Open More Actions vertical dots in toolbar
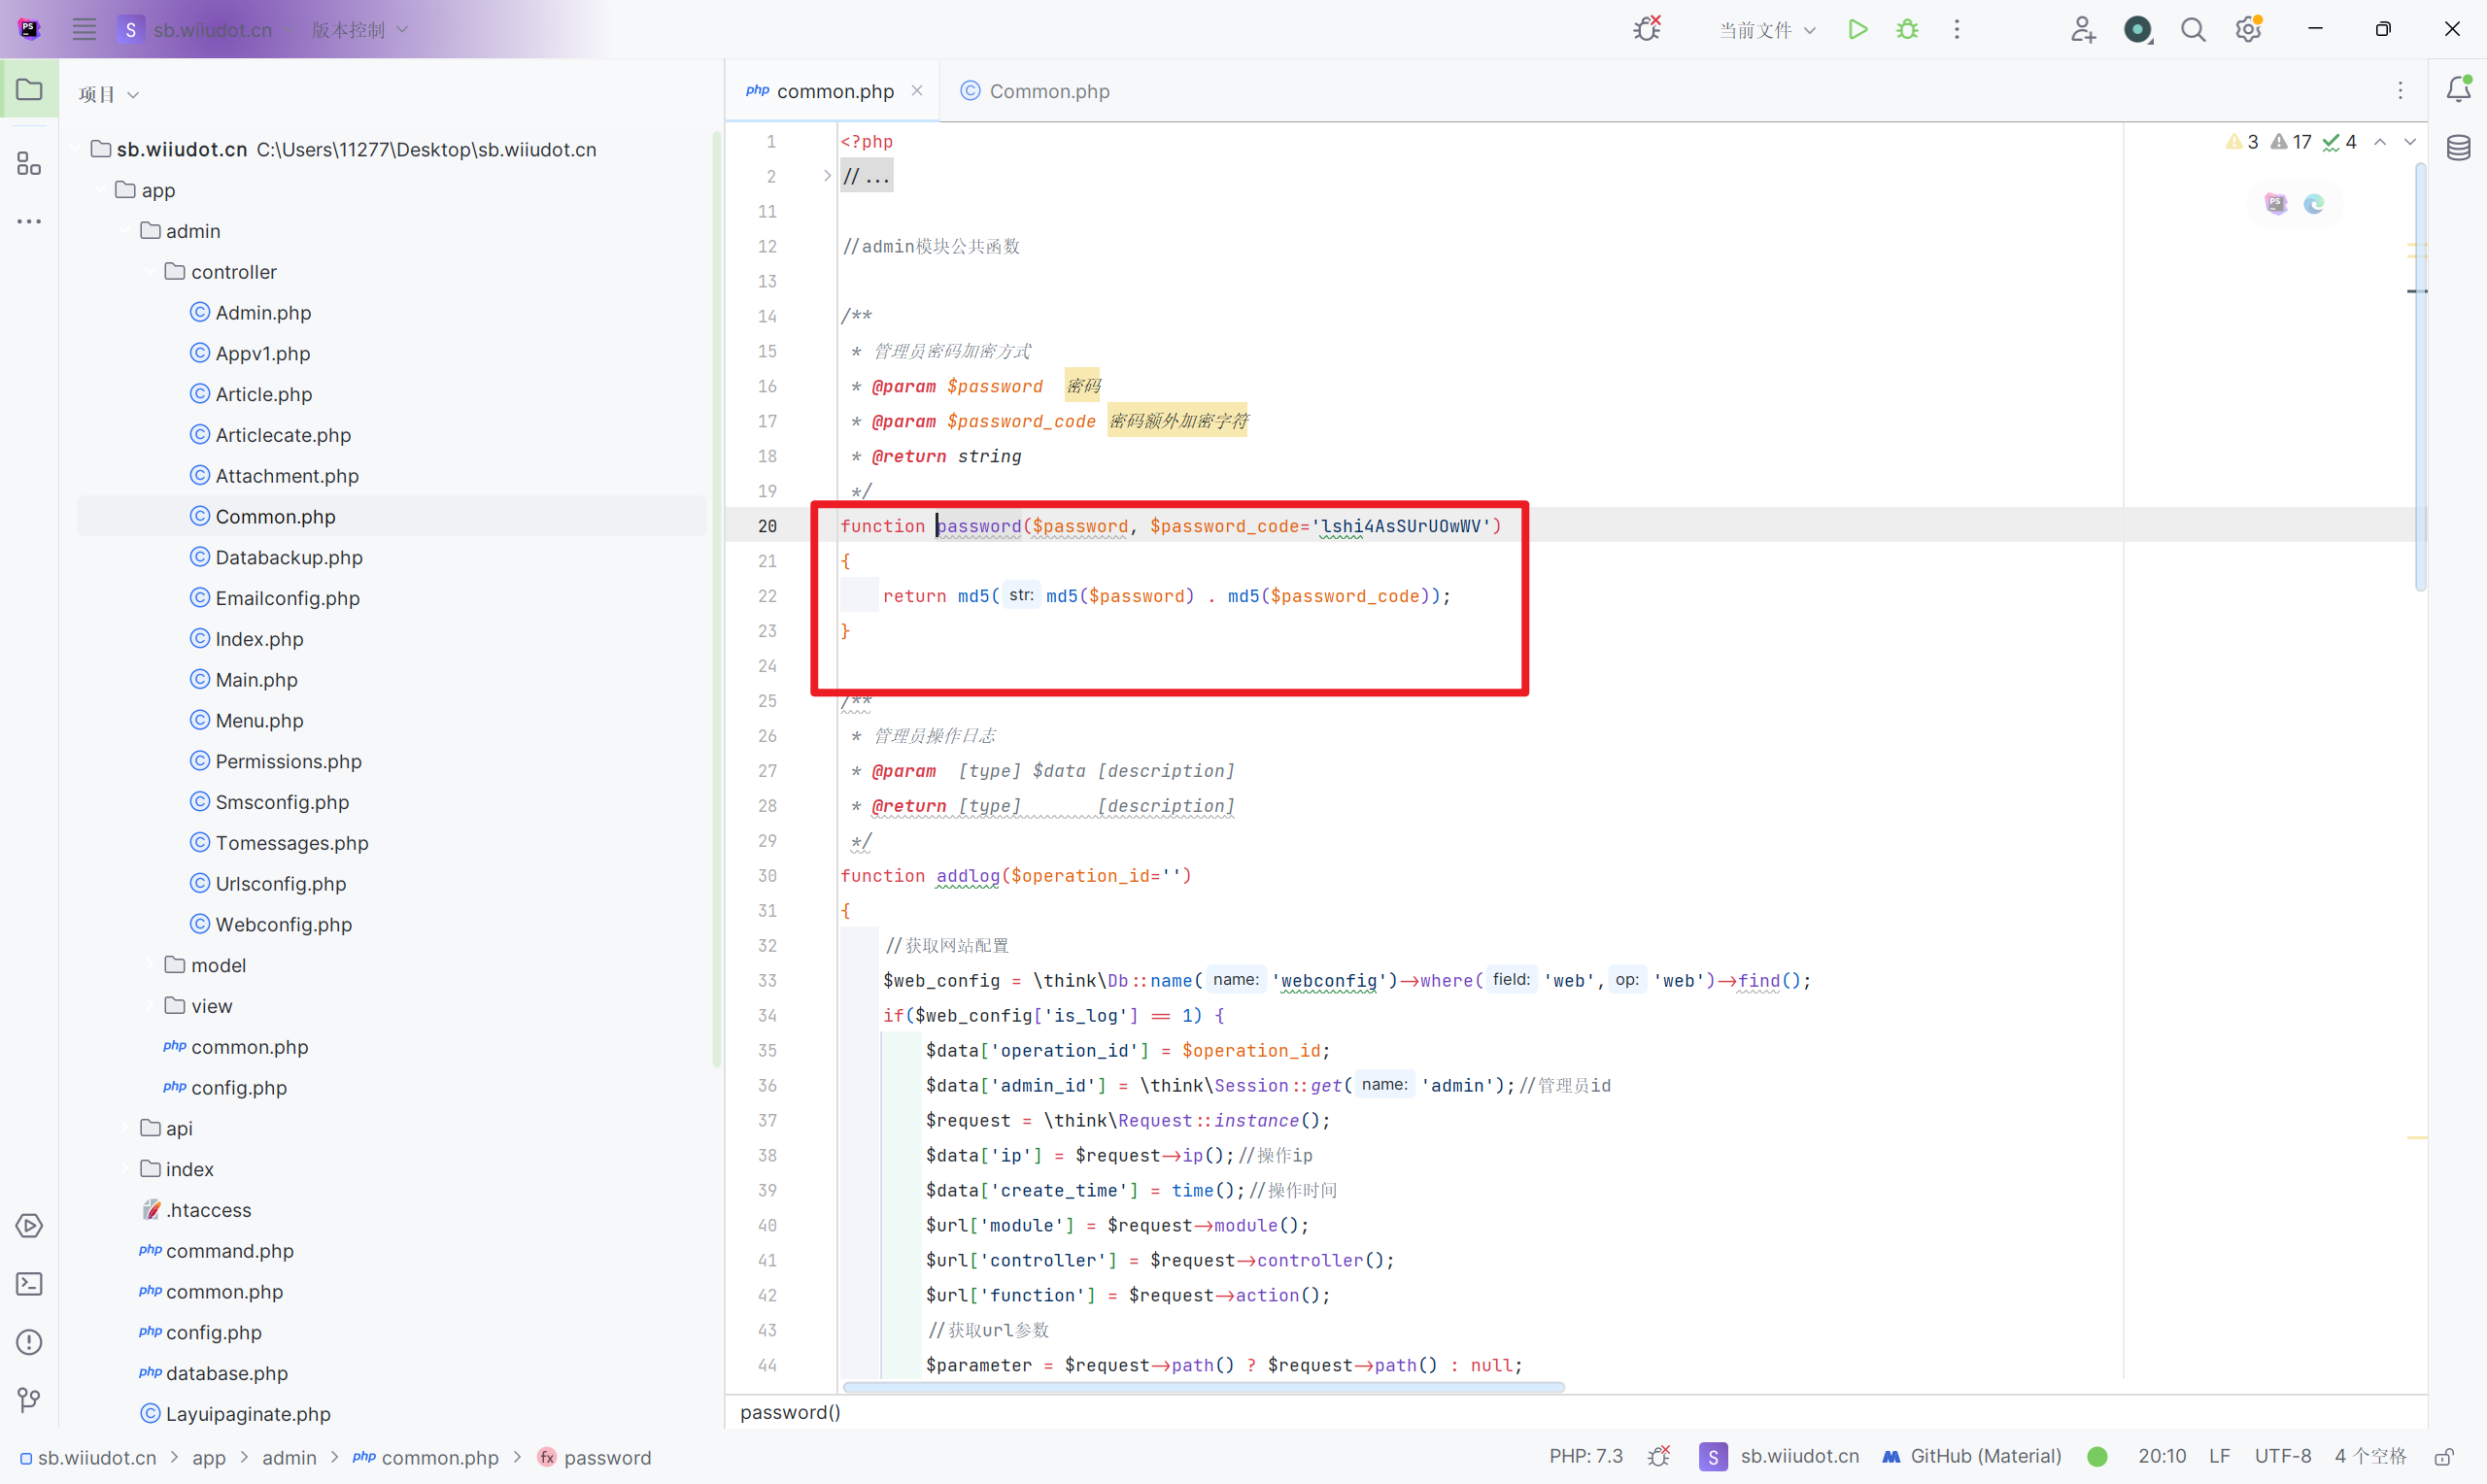 point(1957,29)
